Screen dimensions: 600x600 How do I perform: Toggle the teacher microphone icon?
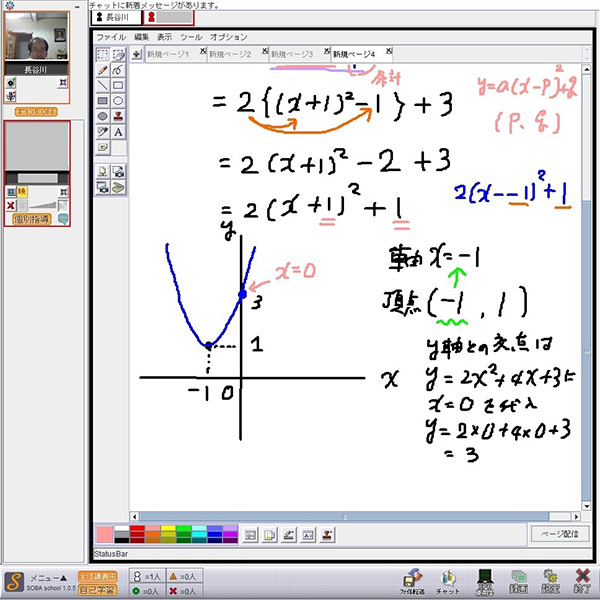click(11, 96)
